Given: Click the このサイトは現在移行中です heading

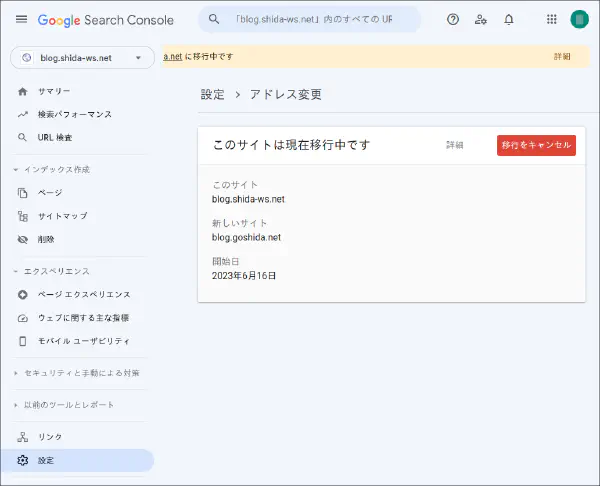Looking at the screenshot, I should pyautogui.click(x=291, y=145).
